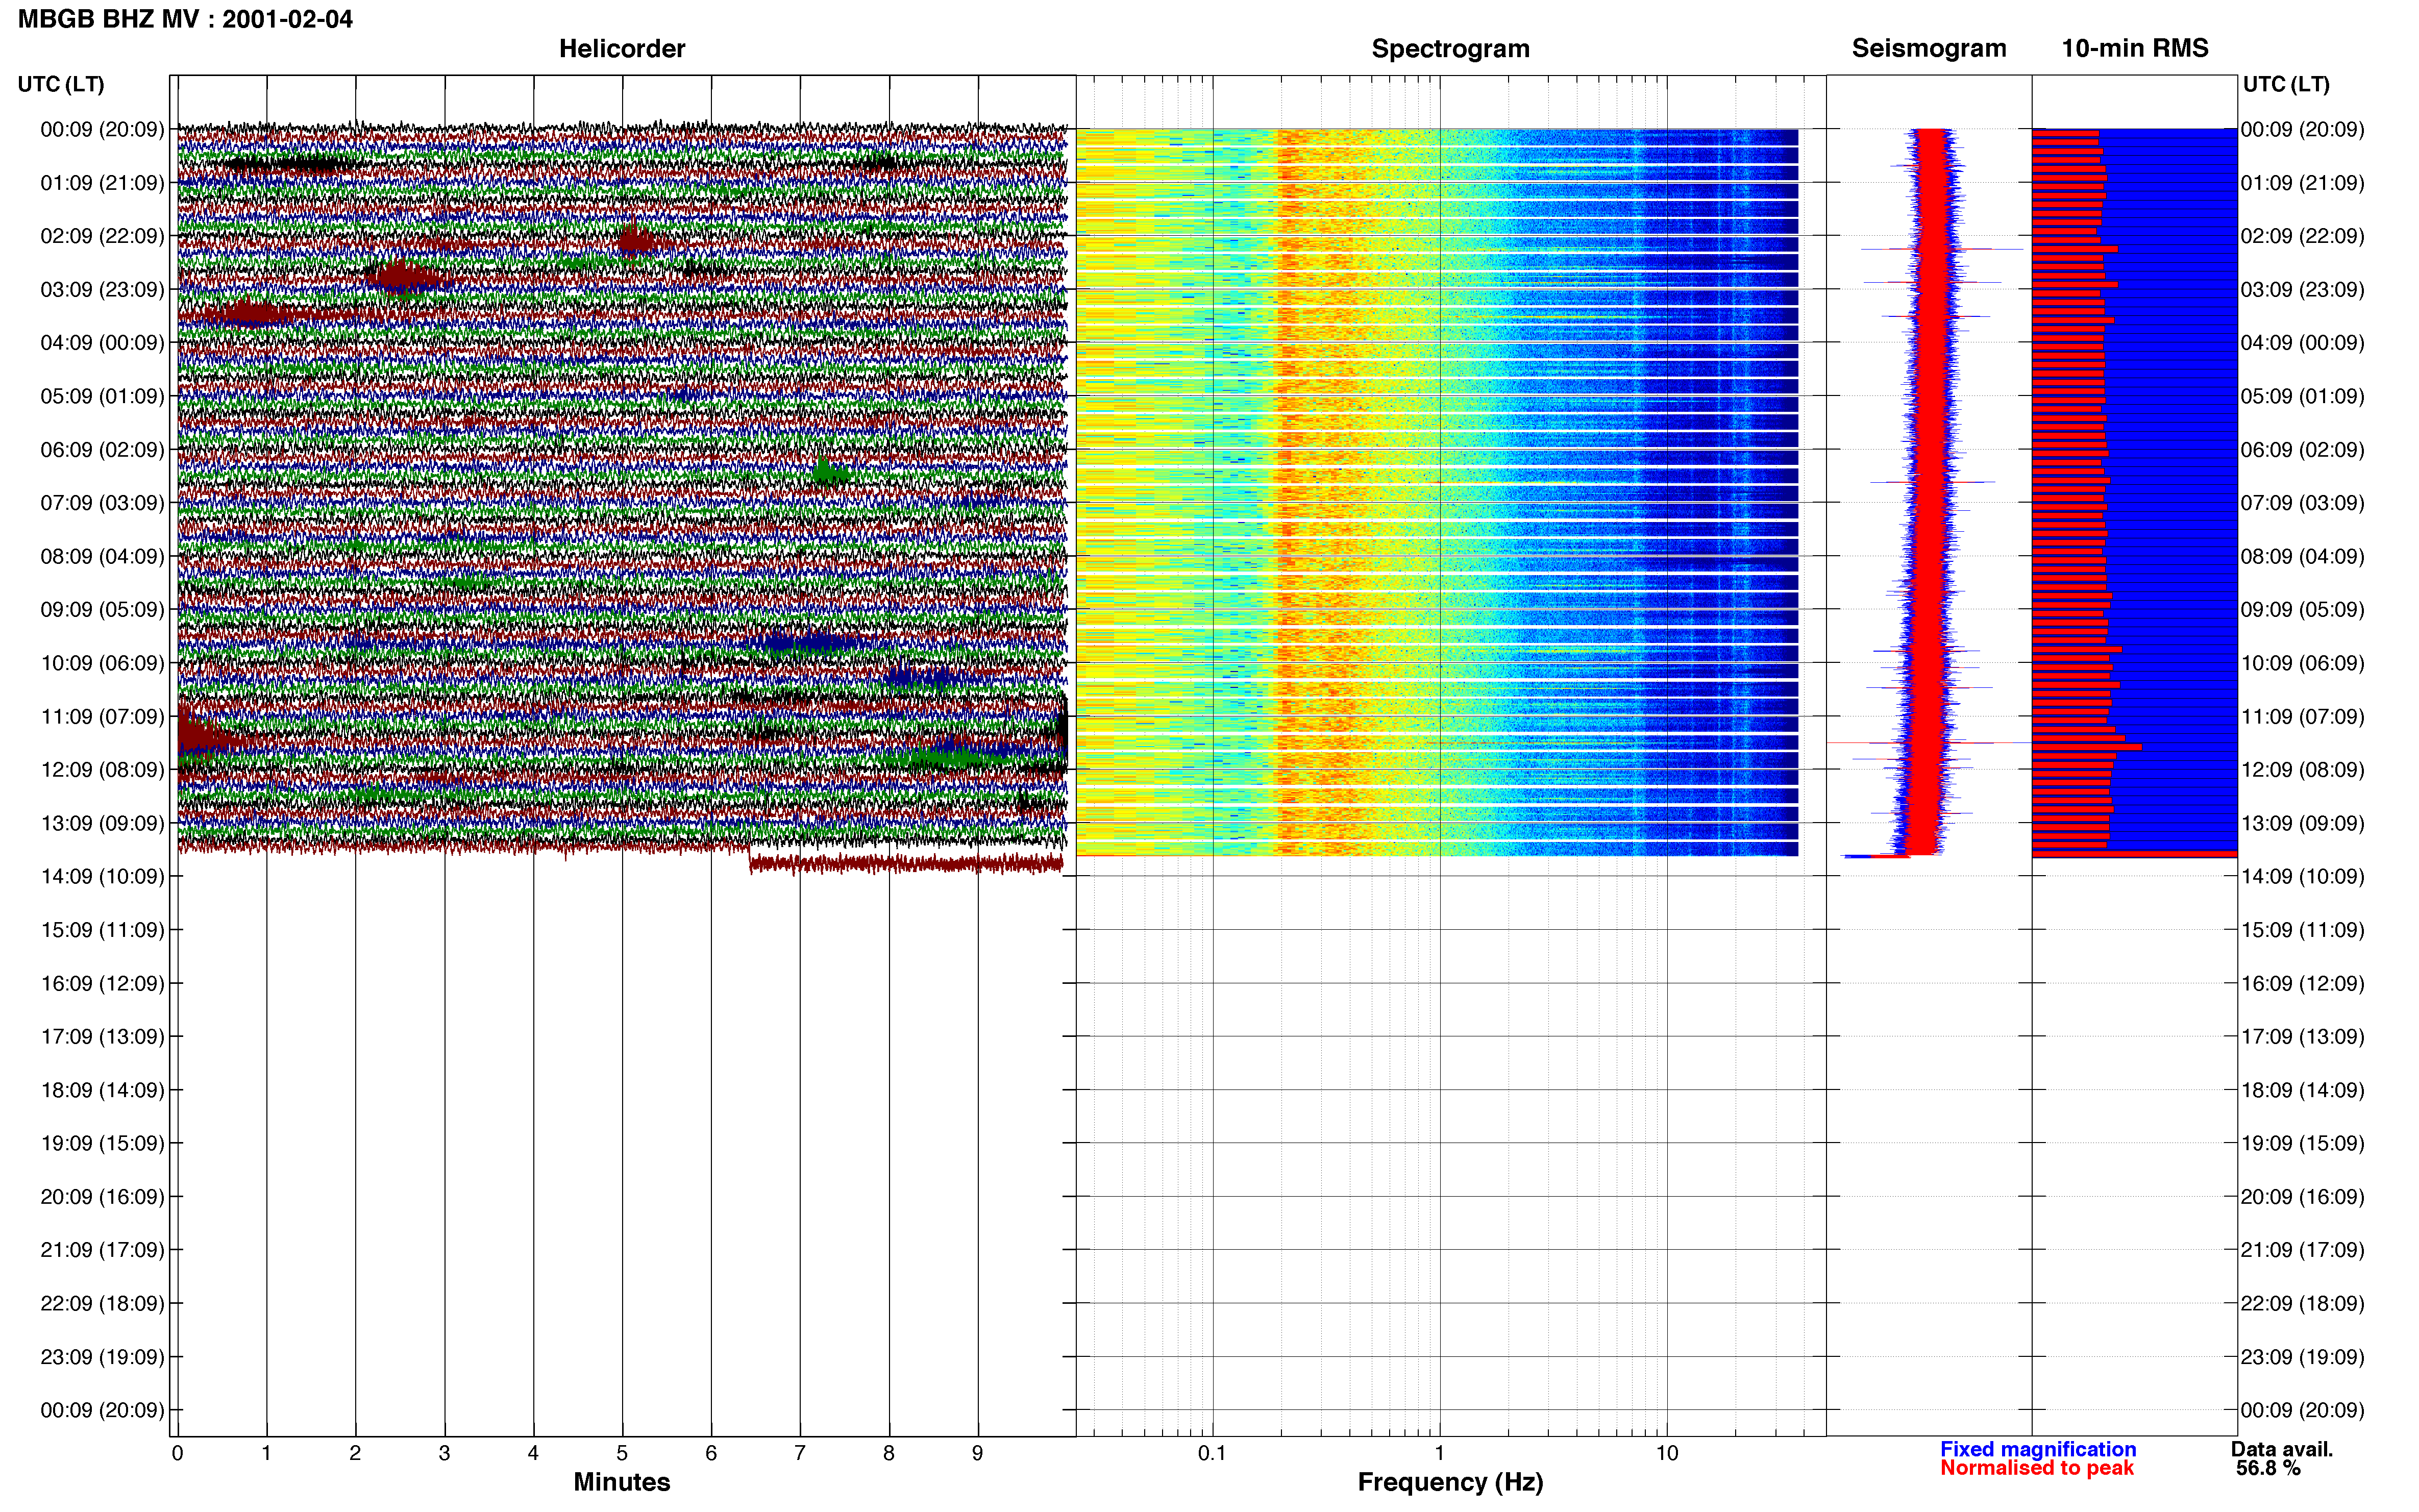2419x1512 pixels.
Task: Click the minute 7 tick label on Helicorder axis
Action: (800, 1453)
